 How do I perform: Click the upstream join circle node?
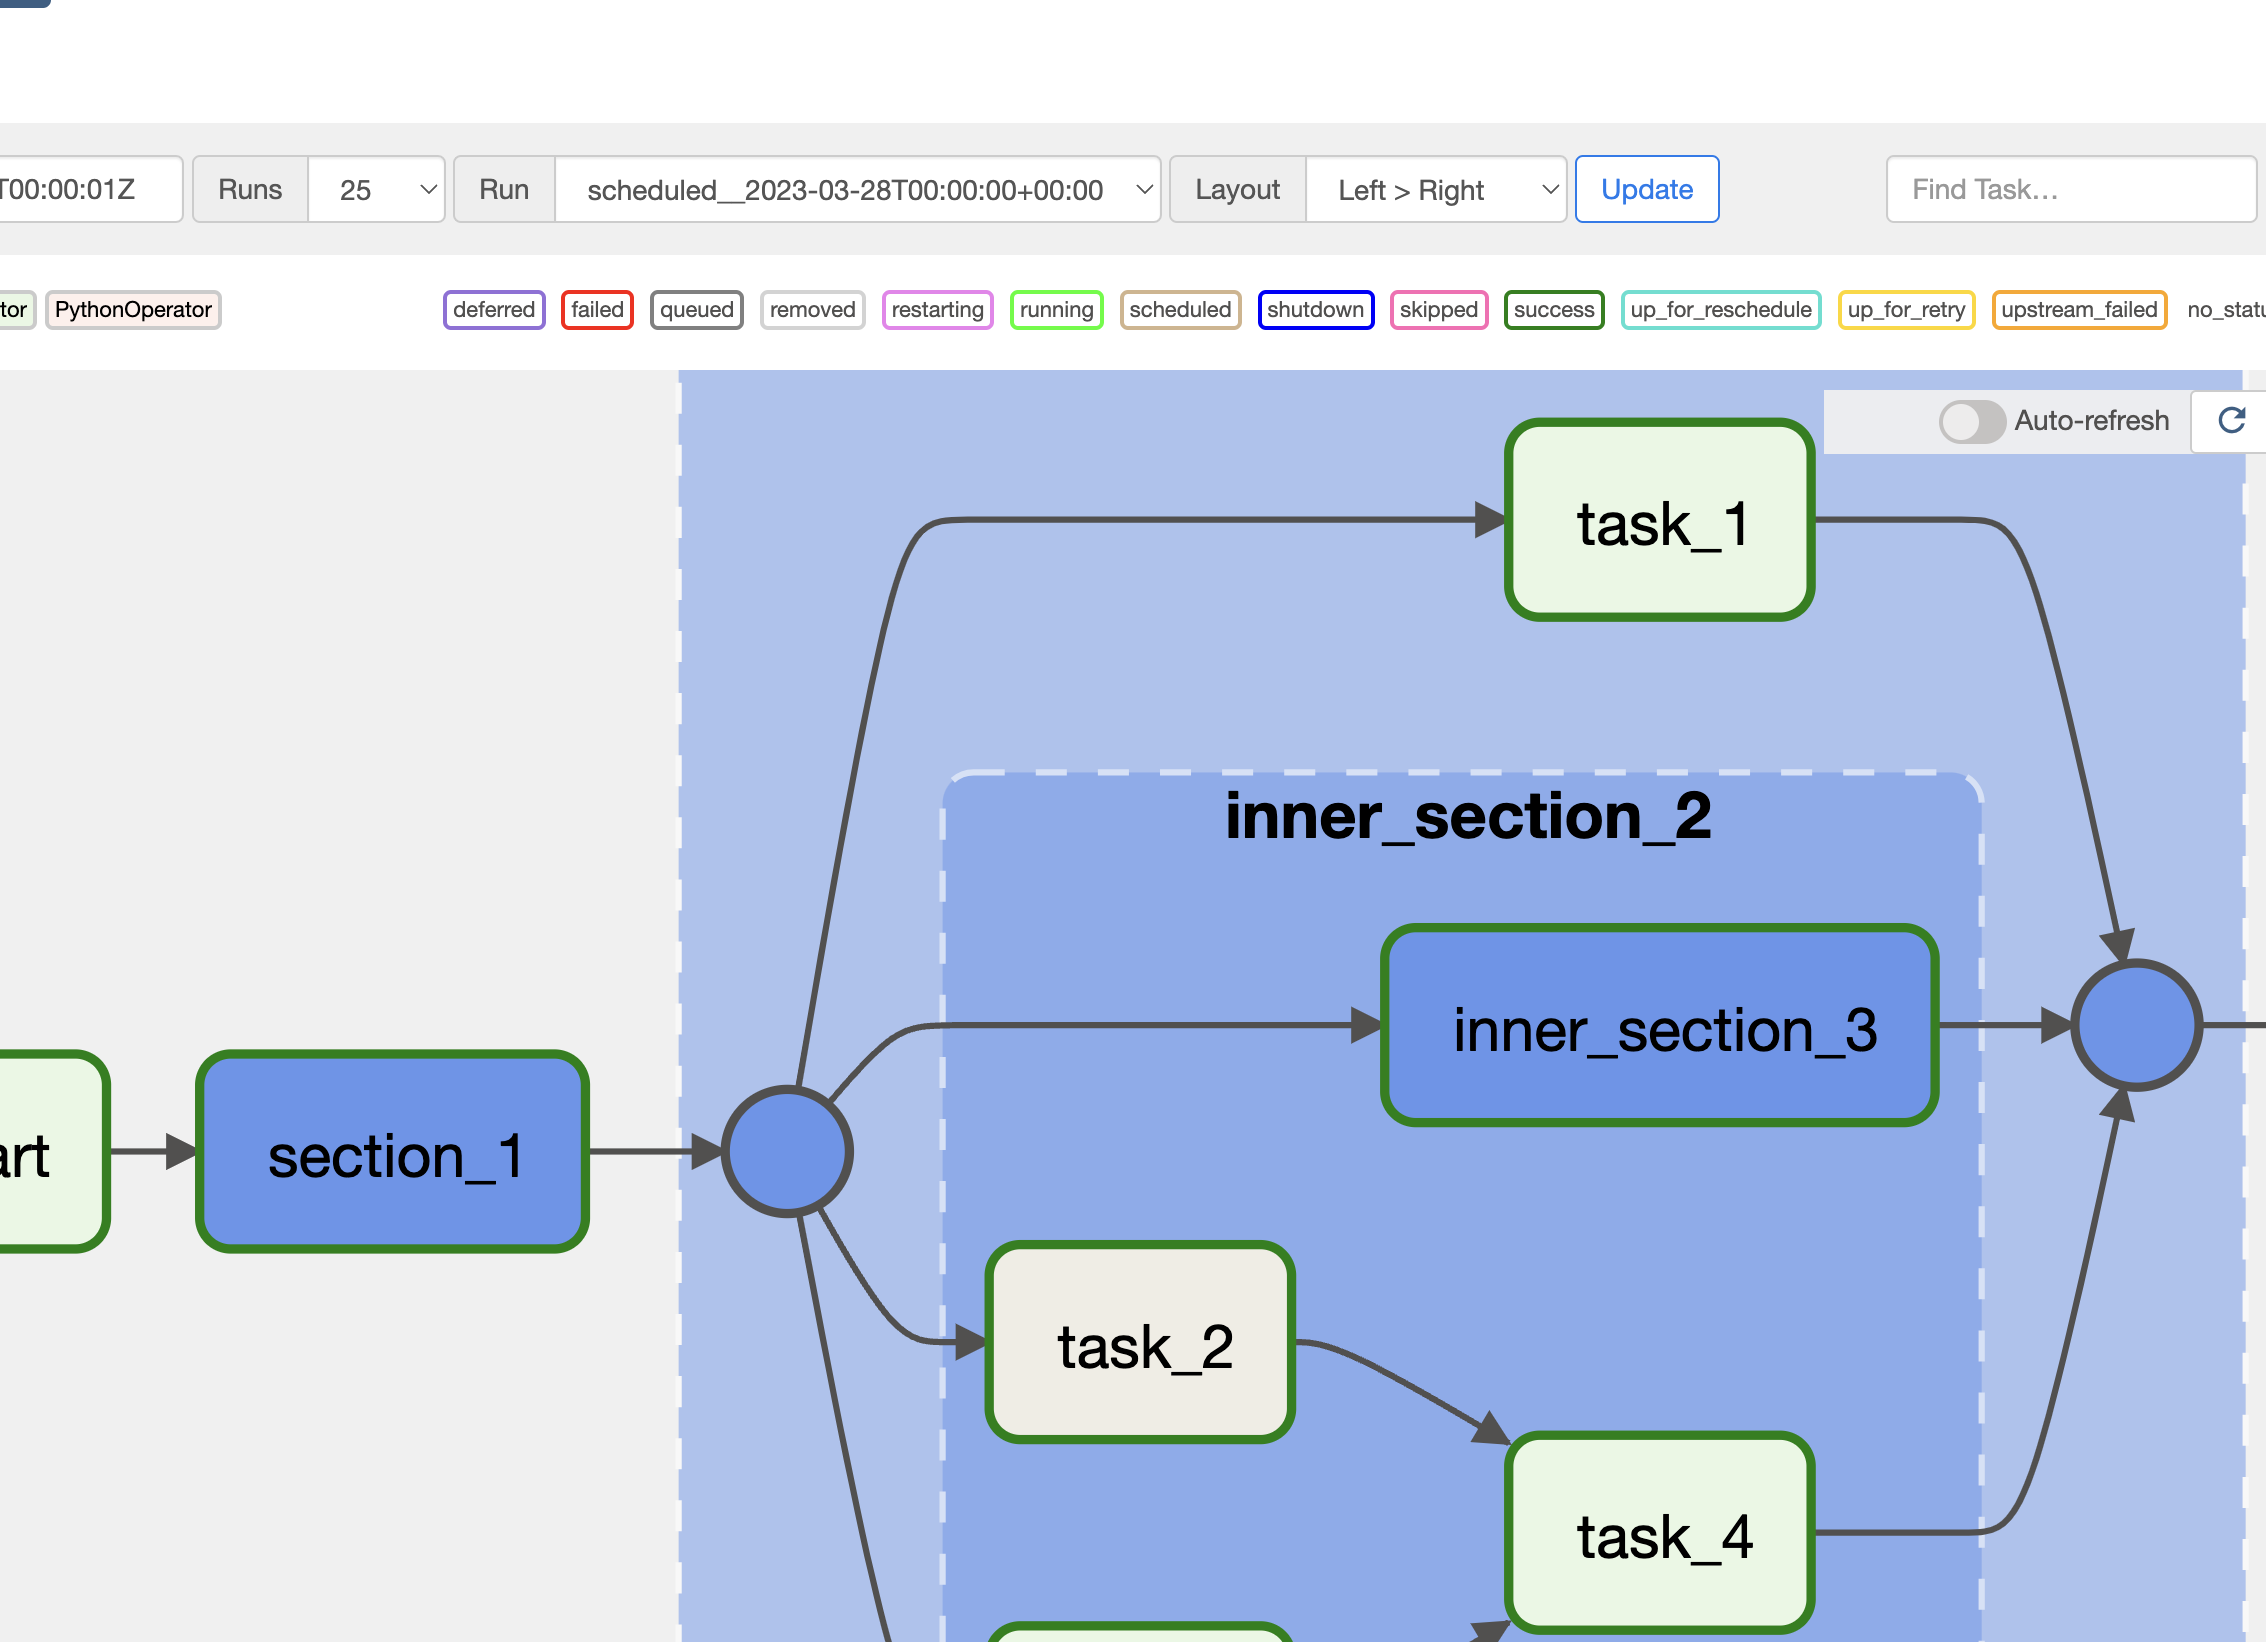[788, 1152]
